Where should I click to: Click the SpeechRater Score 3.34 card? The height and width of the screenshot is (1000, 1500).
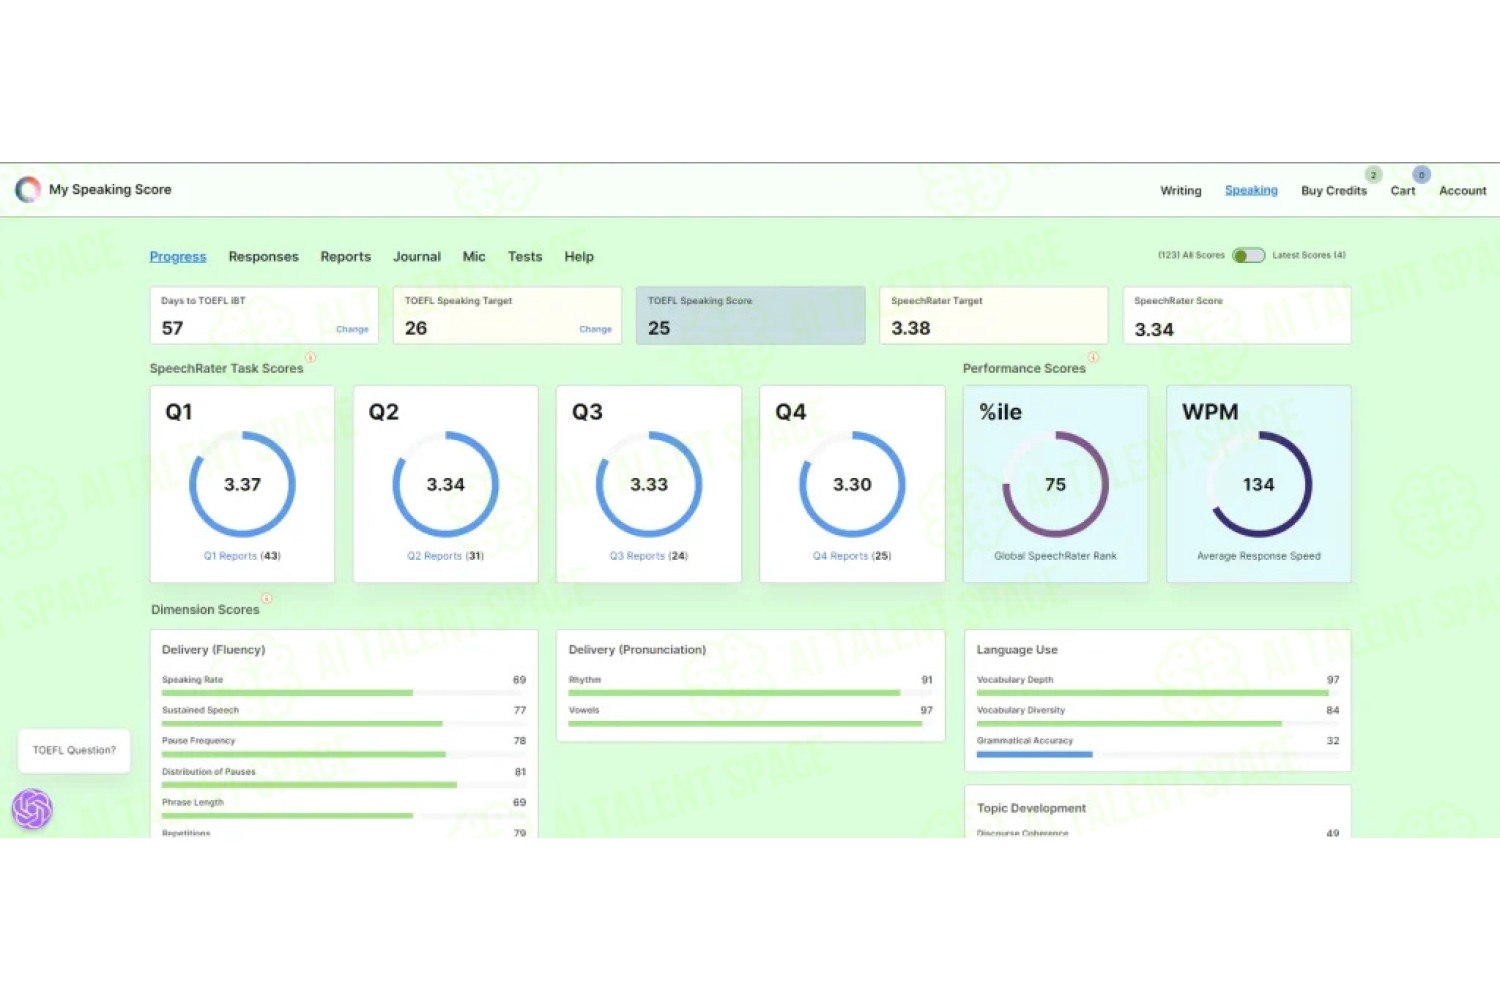[x=1237, y=316]
